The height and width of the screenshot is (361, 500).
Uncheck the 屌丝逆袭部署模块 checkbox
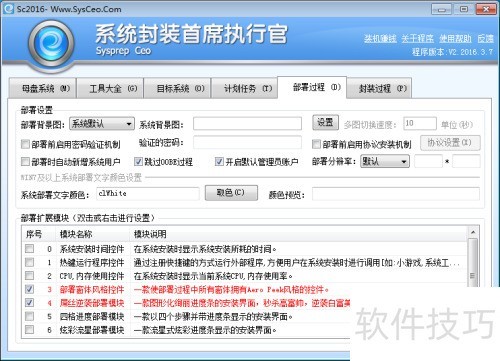29,303
